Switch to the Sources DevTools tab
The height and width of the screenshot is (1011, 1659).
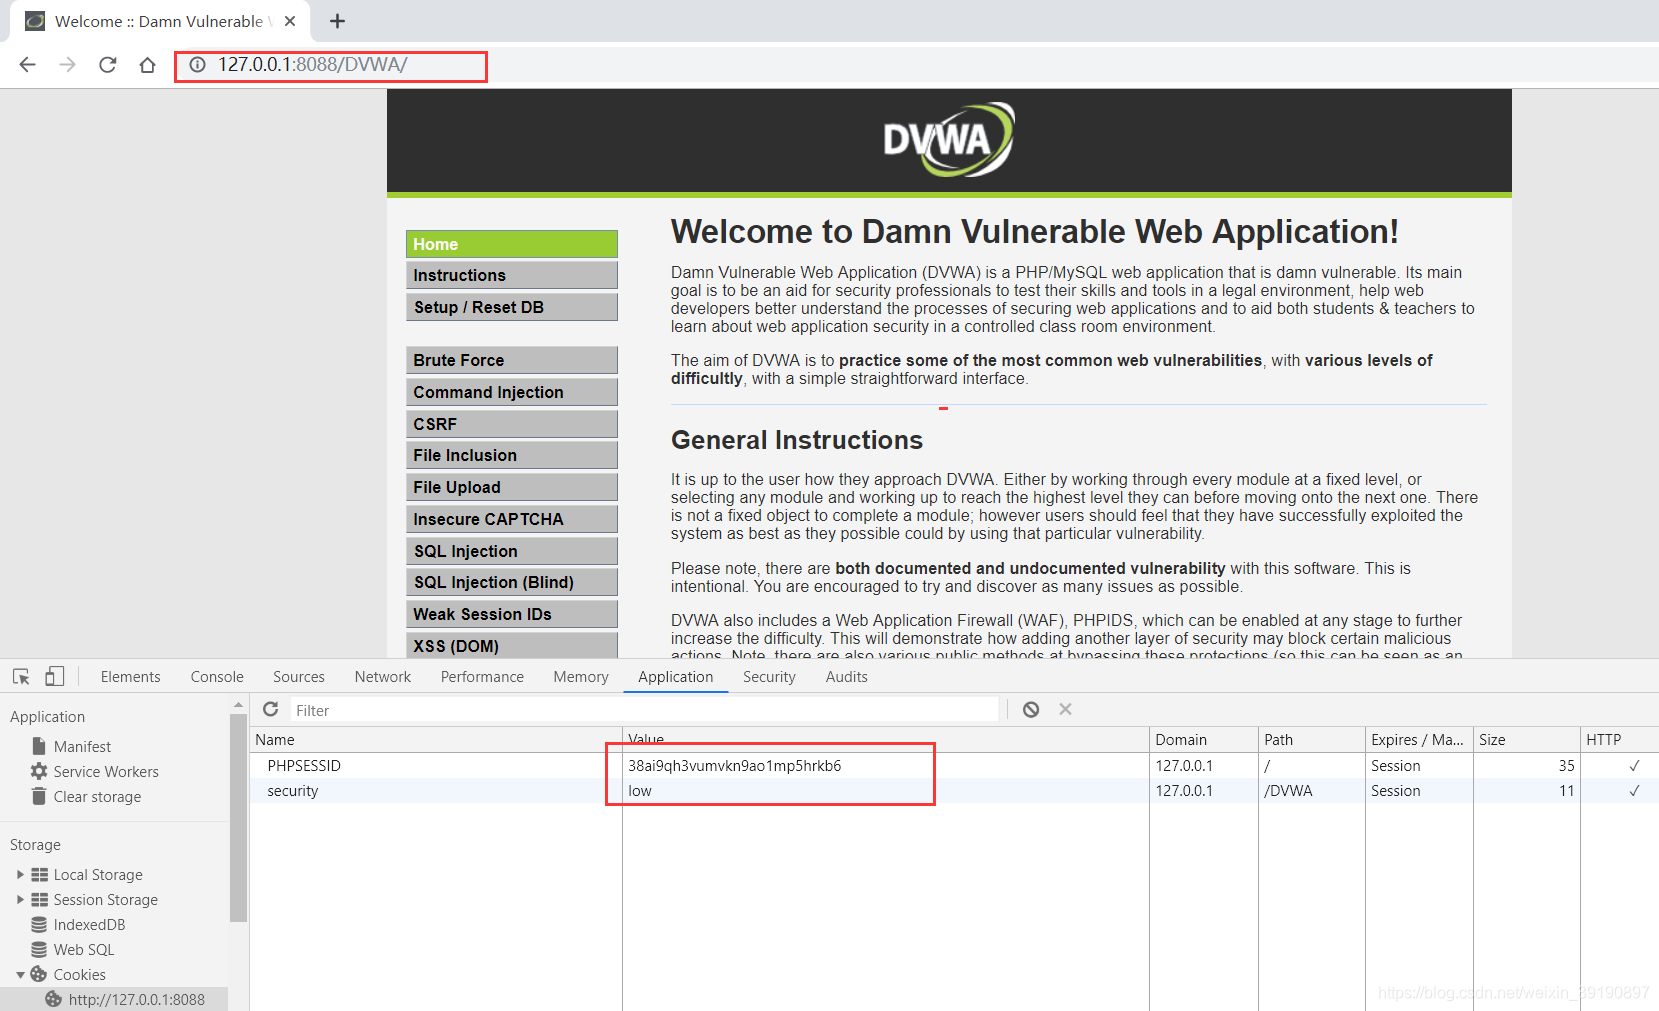(x=299, y=677)
